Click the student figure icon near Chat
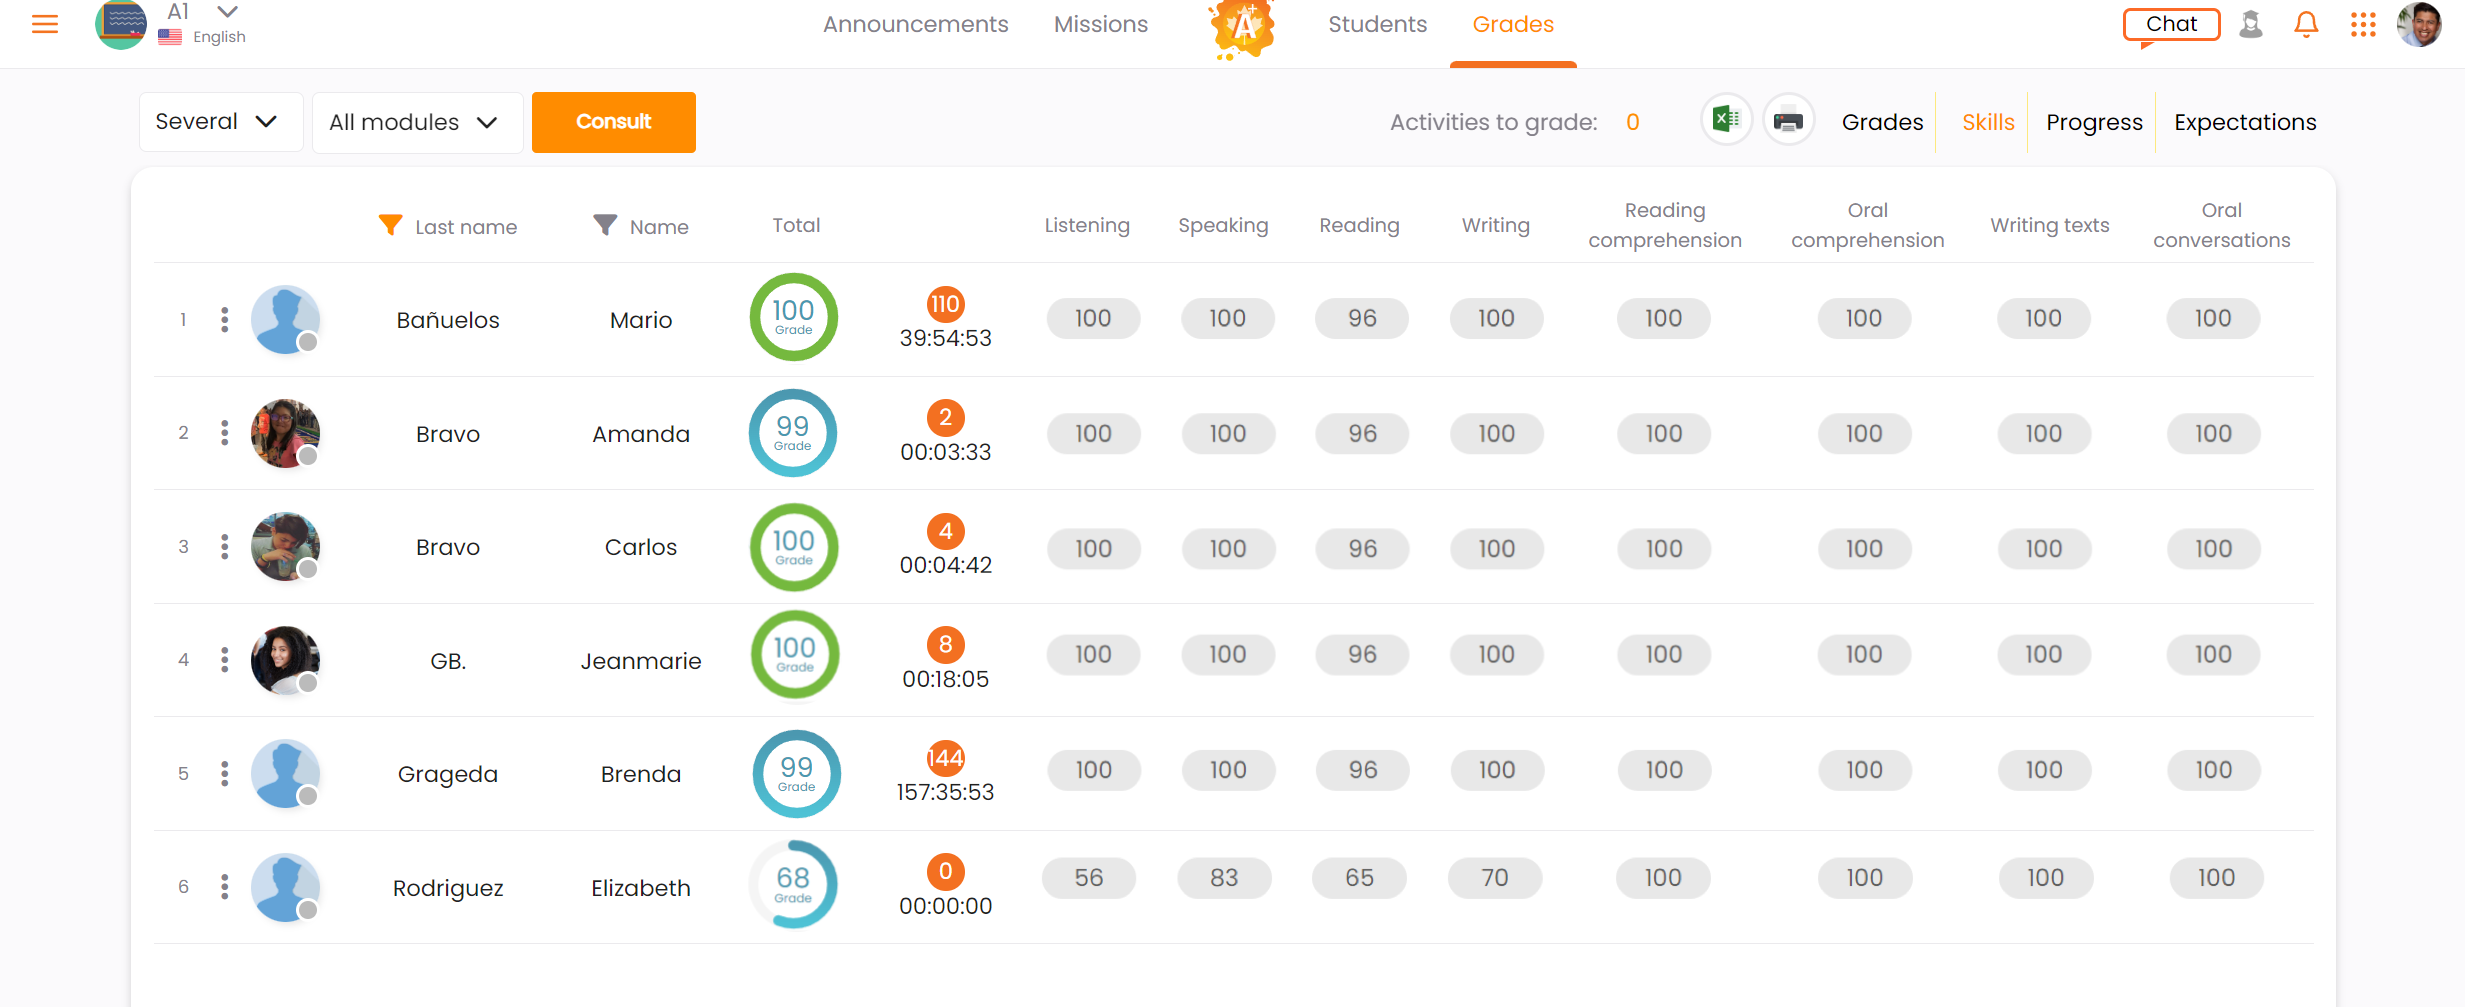Image resolution: width=2465 pixels, height=1007 pixels. coord(2251,24)
